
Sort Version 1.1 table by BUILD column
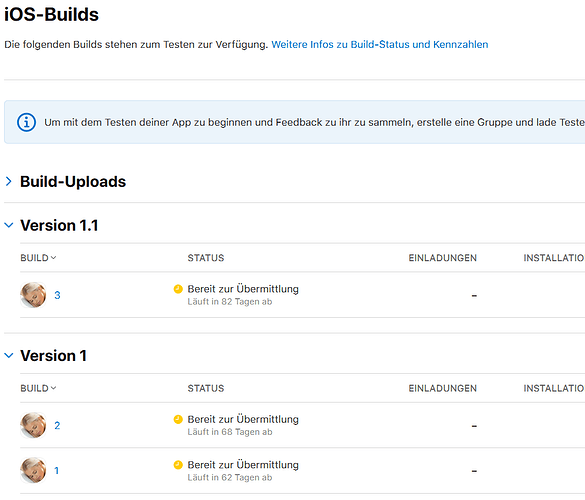[38, 258]
